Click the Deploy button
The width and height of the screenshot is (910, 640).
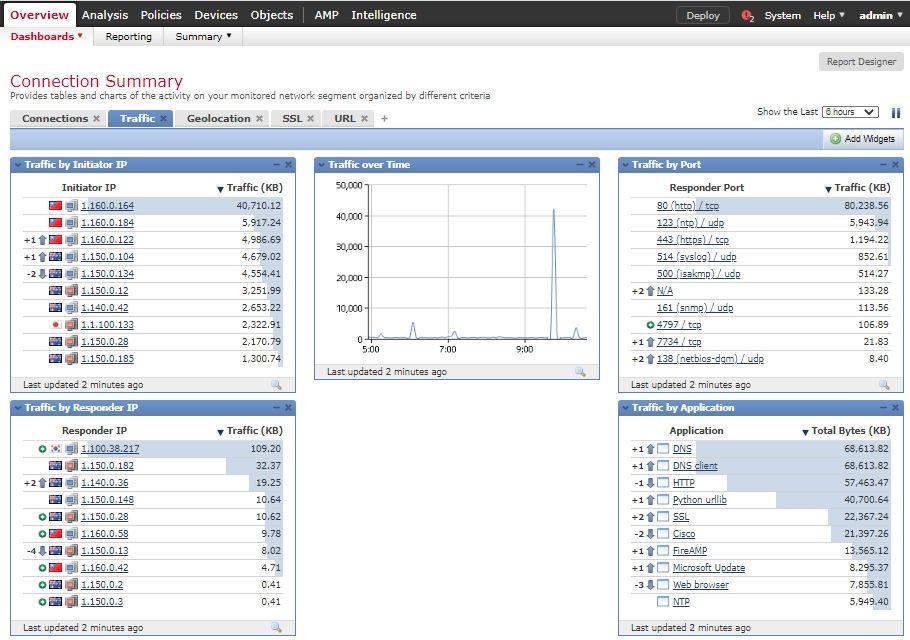point(703,16)
